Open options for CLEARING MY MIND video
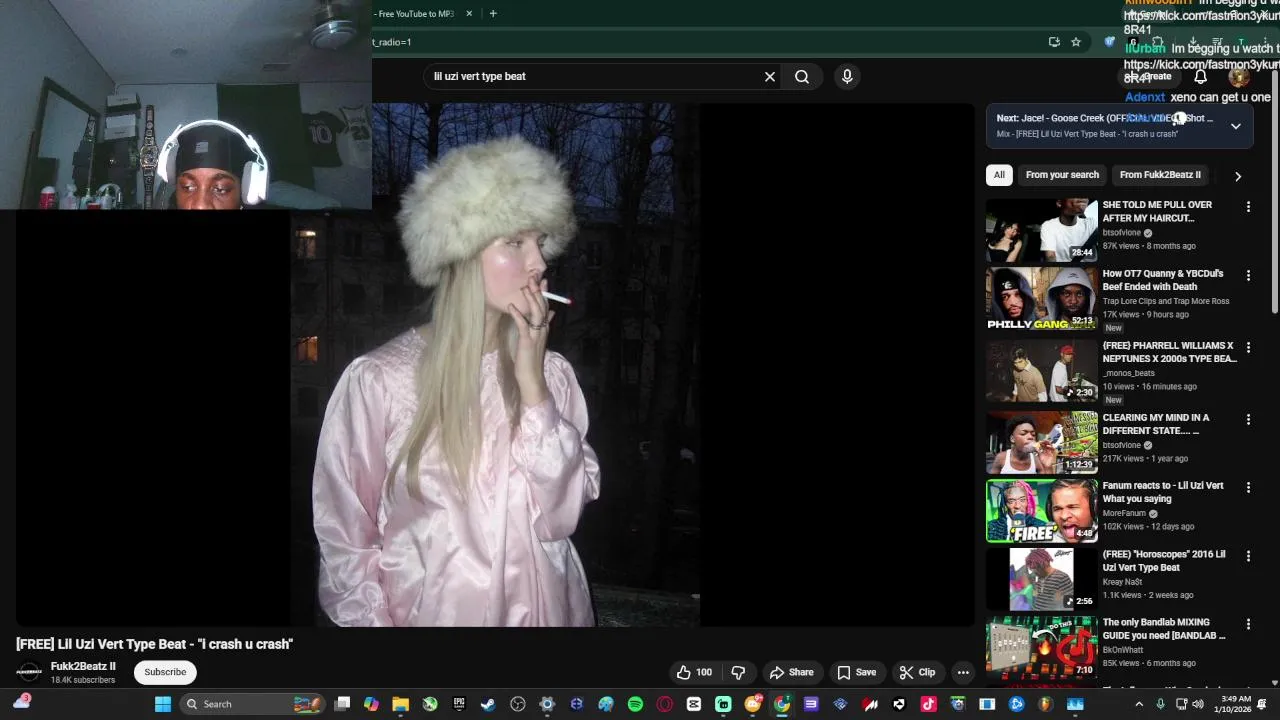 coord(1248,420)
